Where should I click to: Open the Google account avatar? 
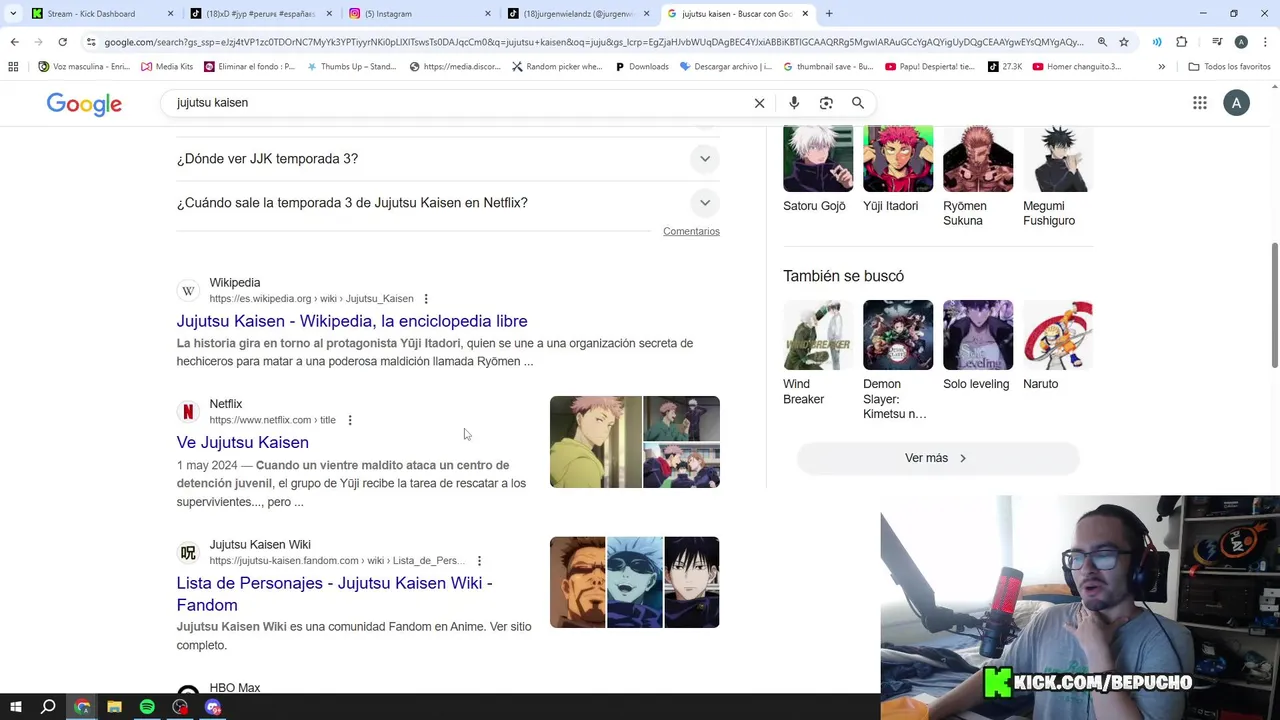tap(1237, 103)
